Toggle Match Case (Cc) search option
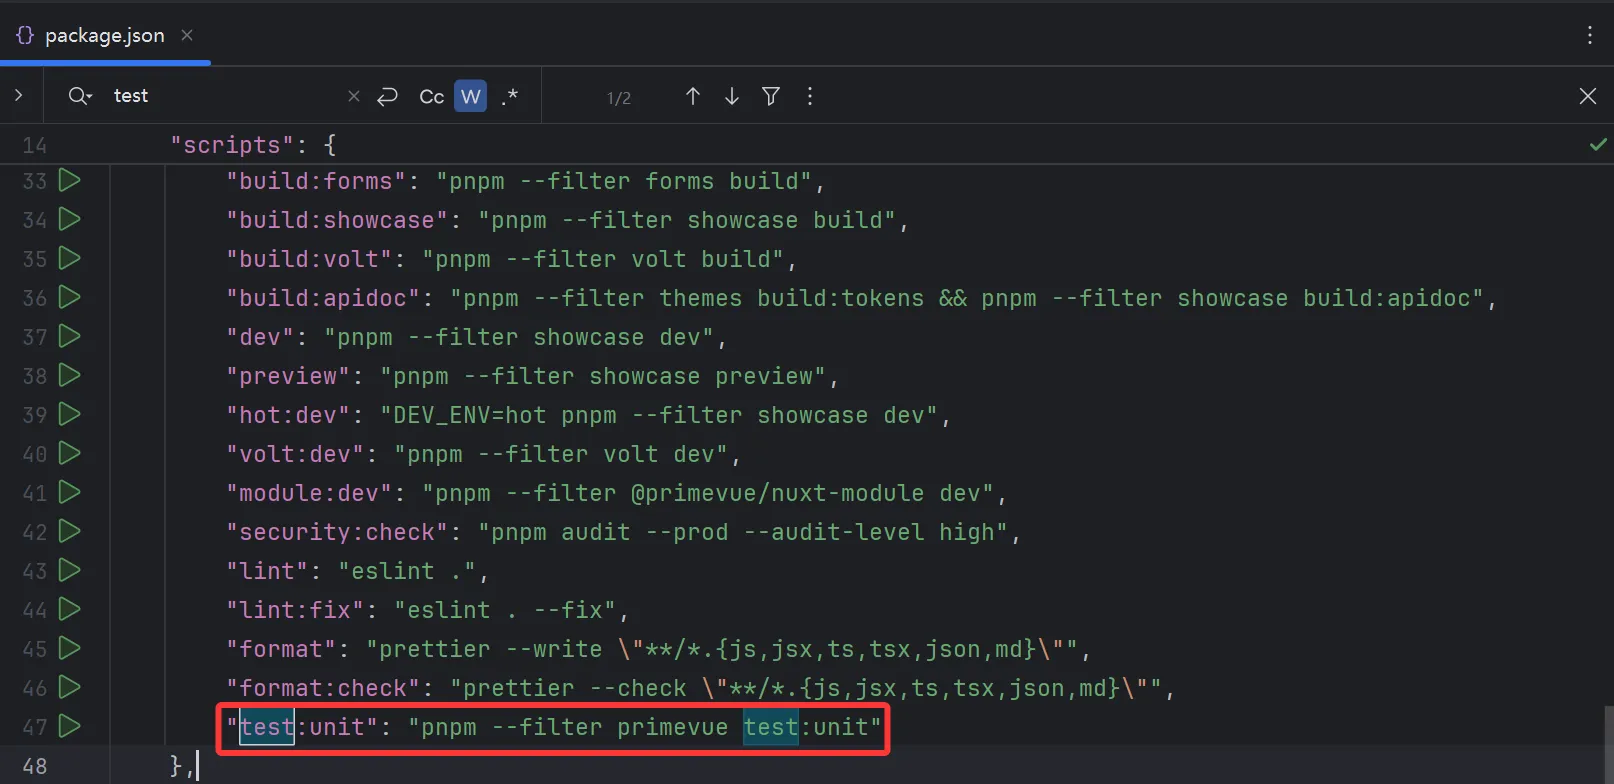 431,96
